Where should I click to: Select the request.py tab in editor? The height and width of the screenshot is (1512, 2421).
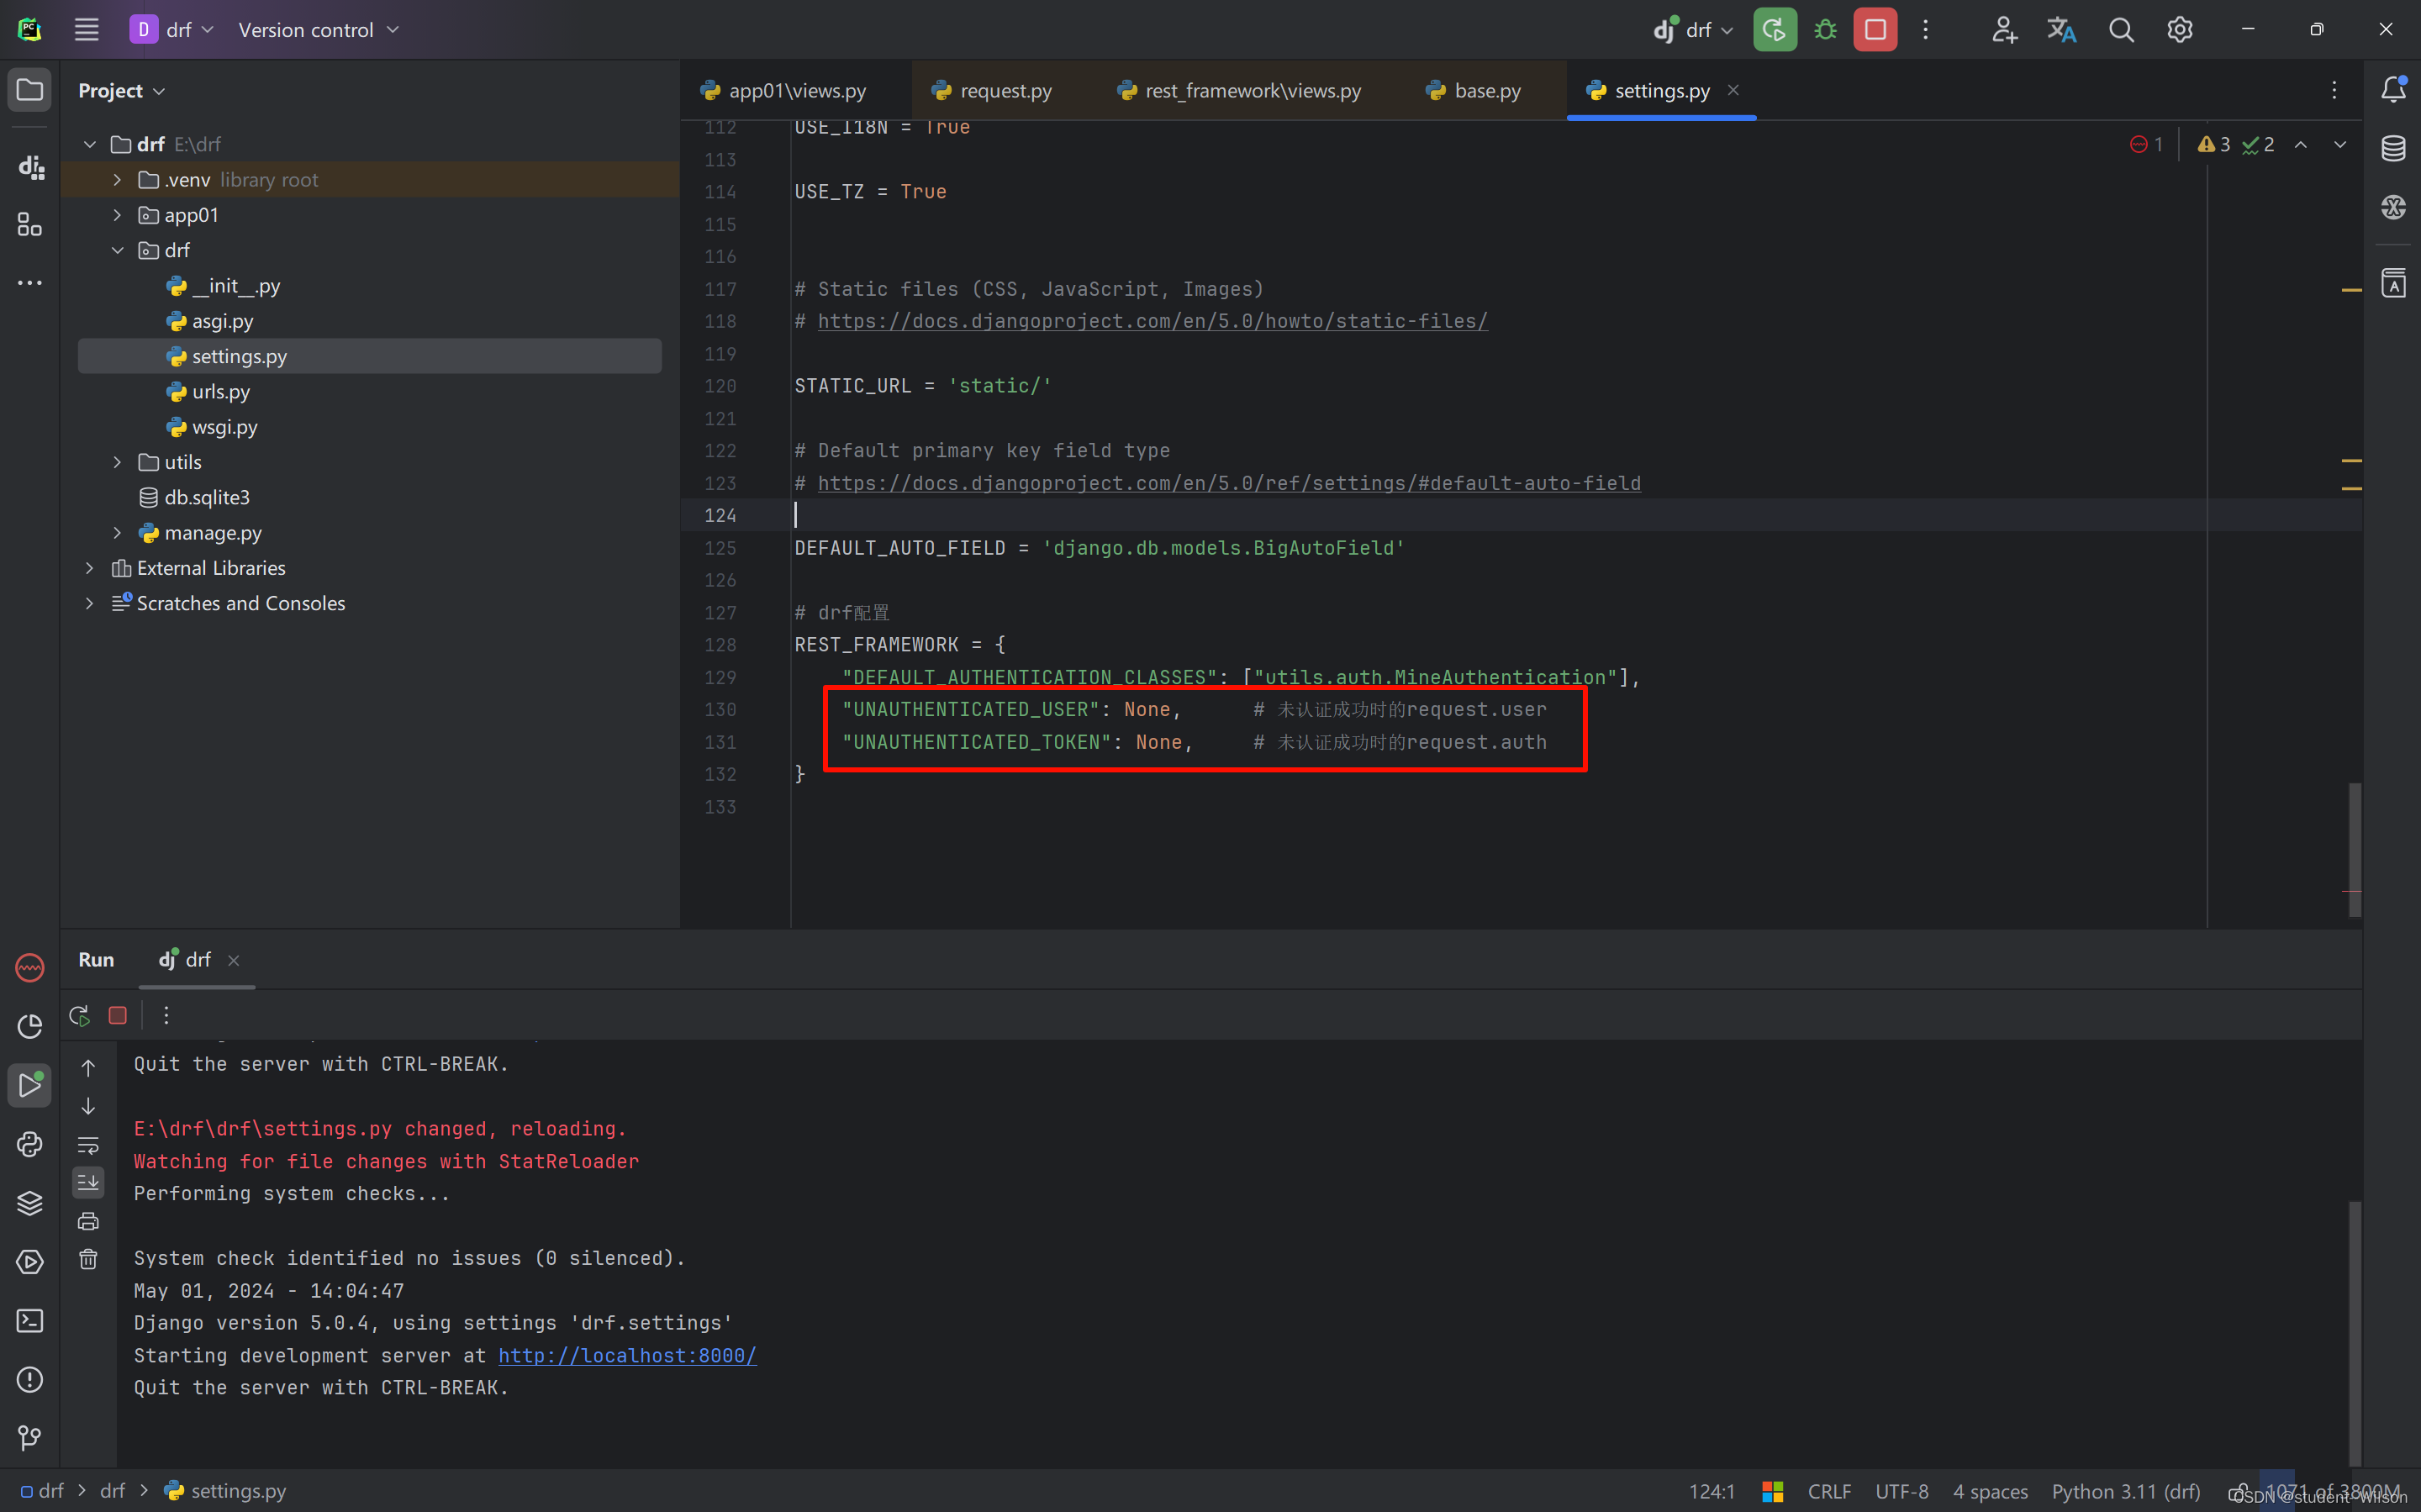pyautogui.click(x=994, y=91)
